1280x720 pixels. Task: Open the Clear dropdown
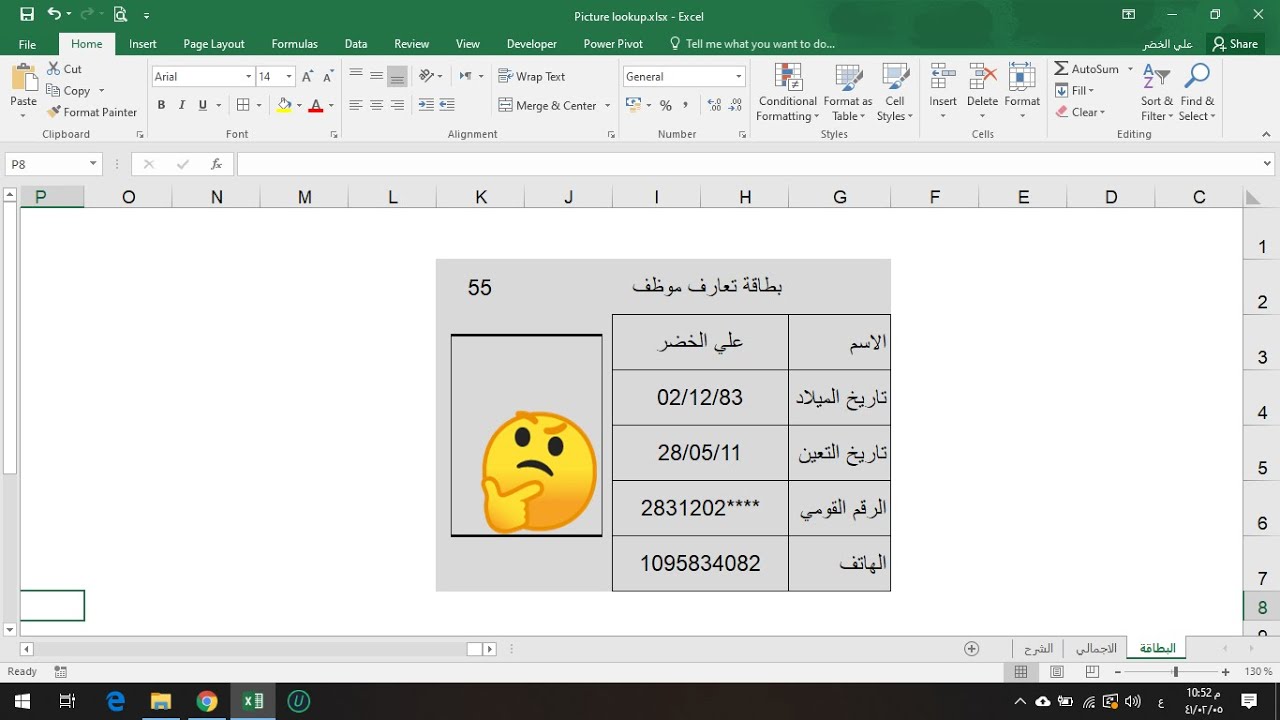[x=1081, y=113]
